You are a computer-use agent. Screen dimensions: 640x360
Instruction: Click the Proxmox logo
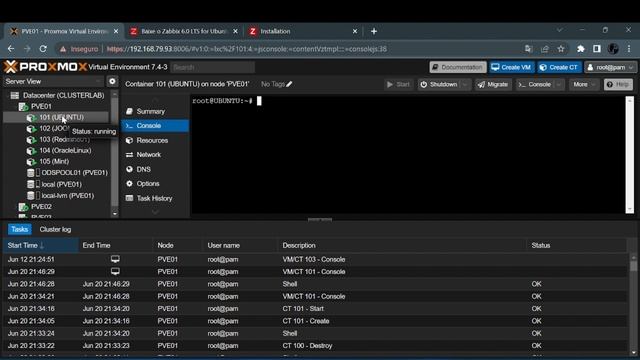[x=46, y=67]
